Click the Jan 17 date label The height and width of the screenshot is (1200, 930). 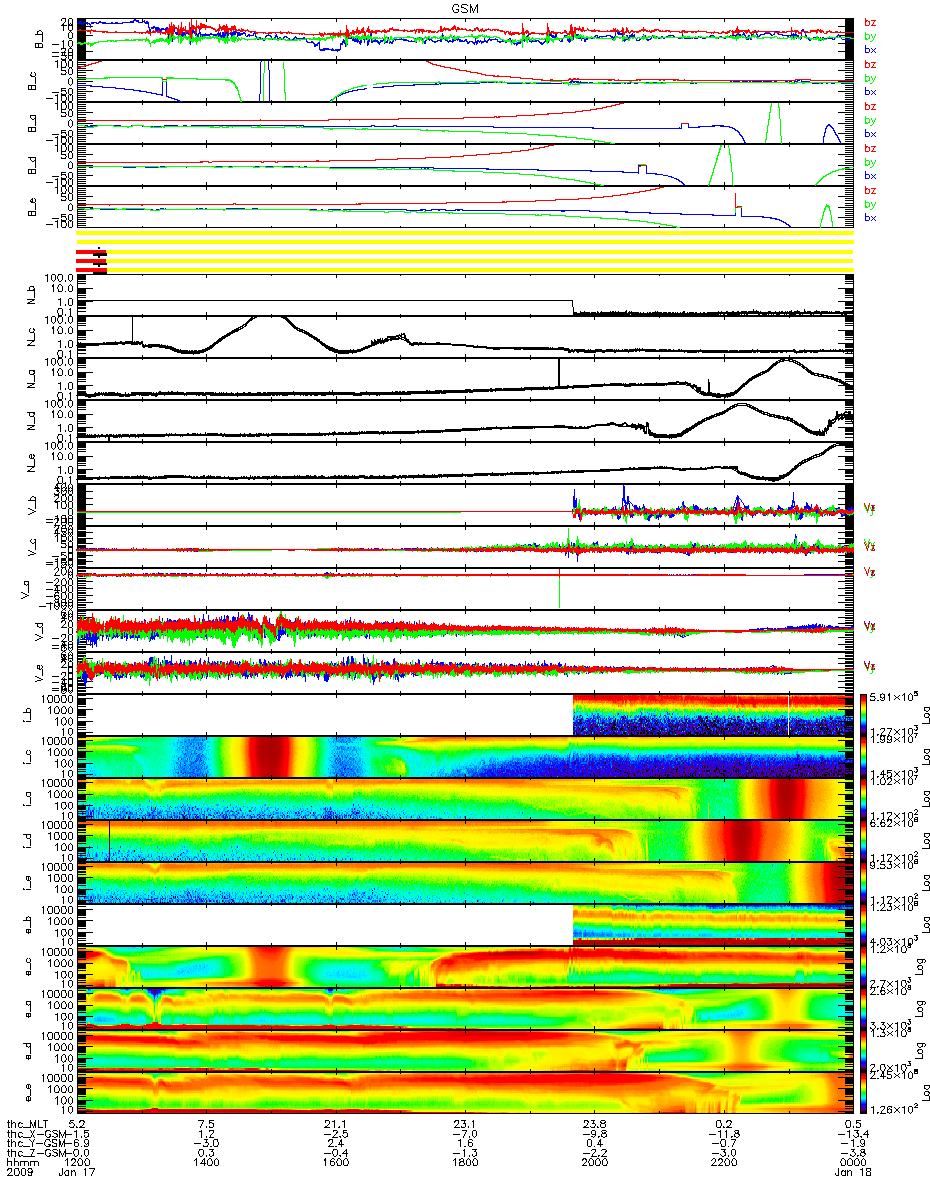click(78, 1174)
